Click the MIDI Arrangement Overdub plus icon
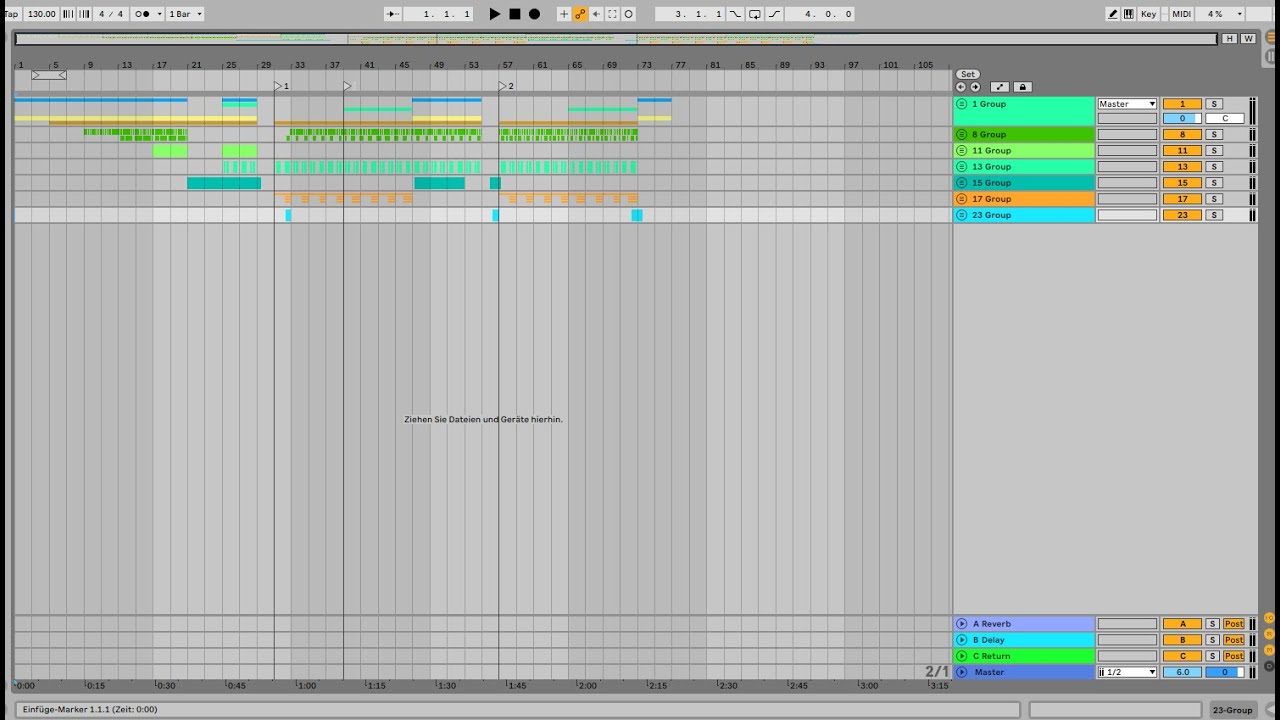The height and width of the screenshot is (720, 1280). 564,14
